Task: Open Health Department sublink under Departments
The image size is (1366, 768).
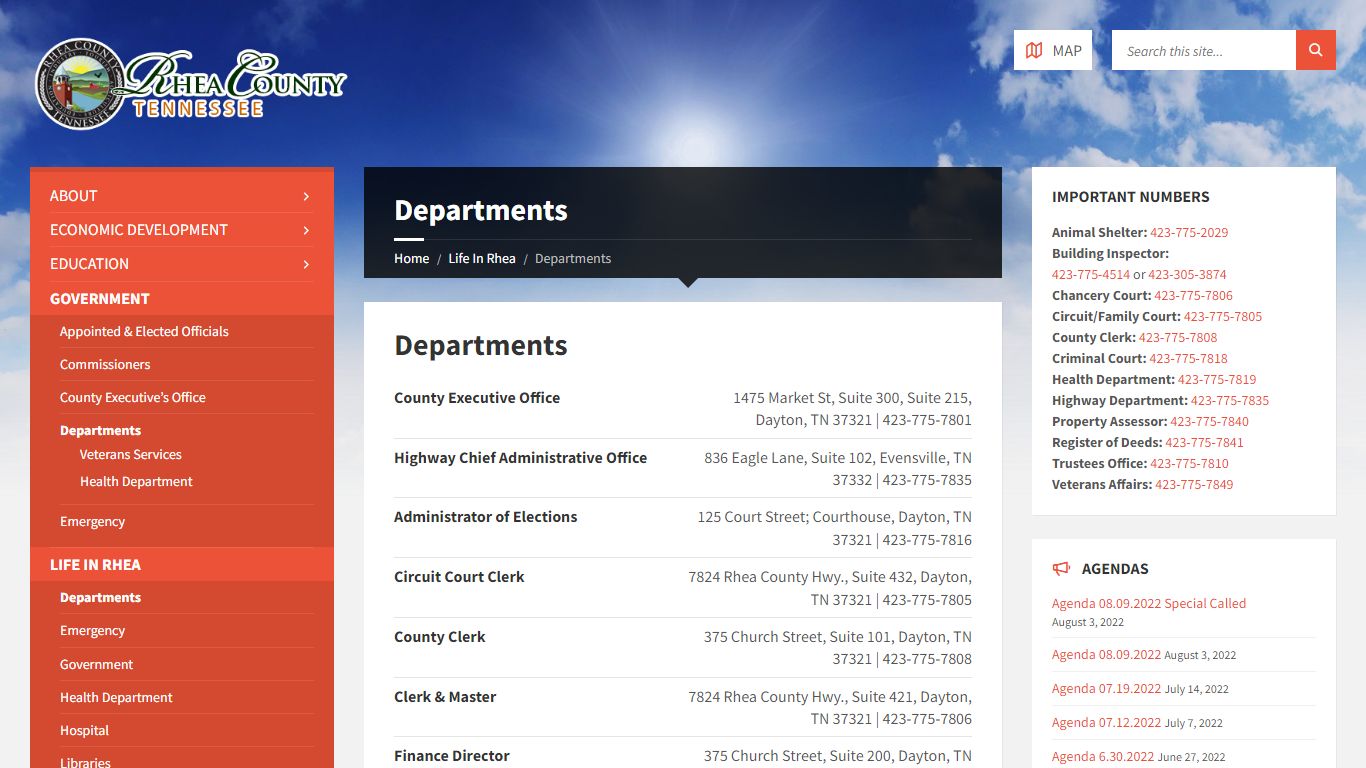Action: tap(136, 481)
